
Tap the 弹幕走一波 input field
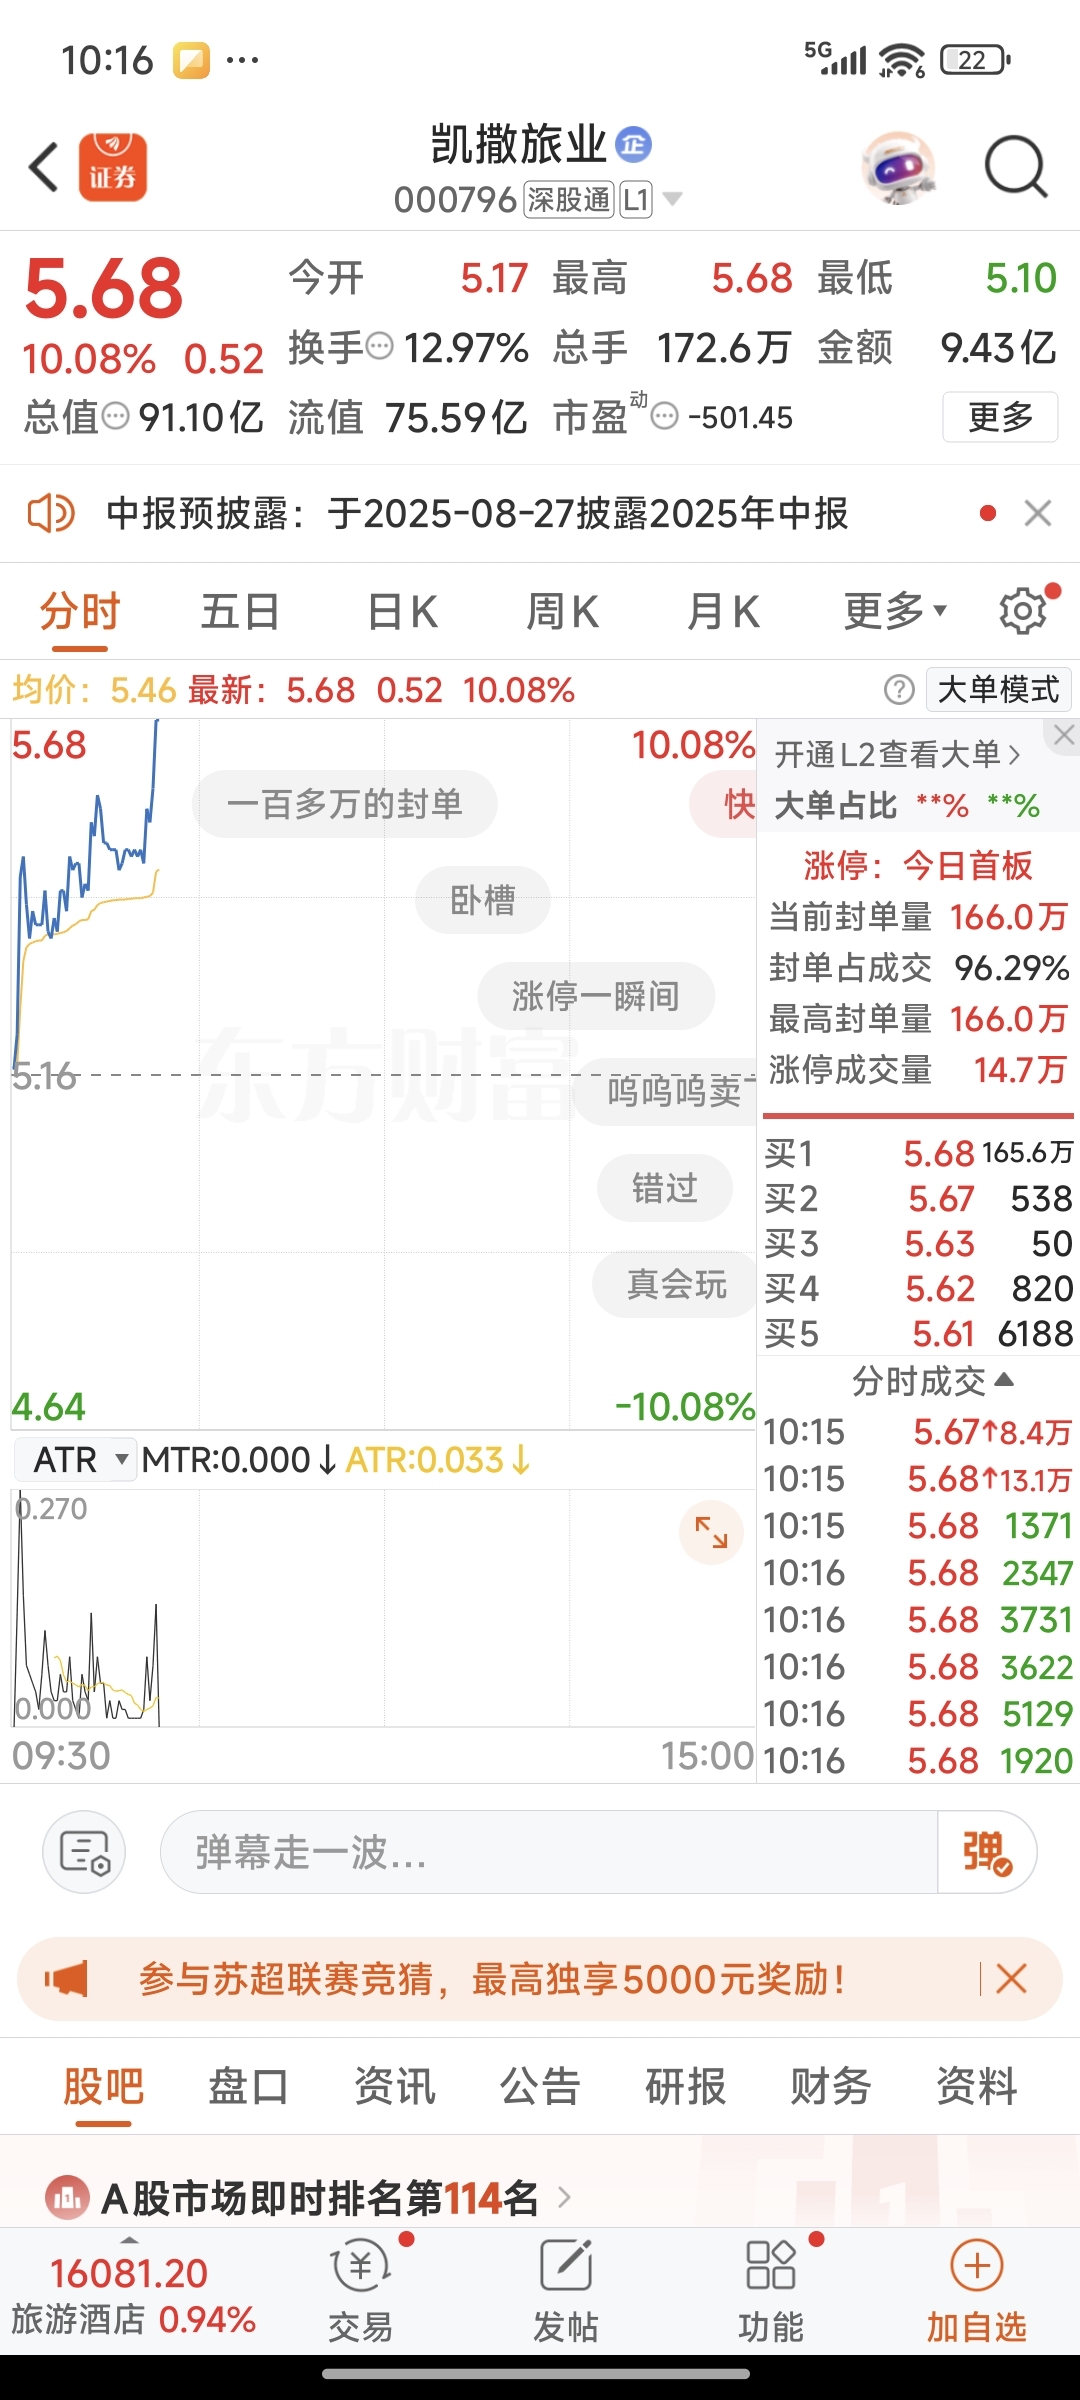click(x=548, y=1852)
